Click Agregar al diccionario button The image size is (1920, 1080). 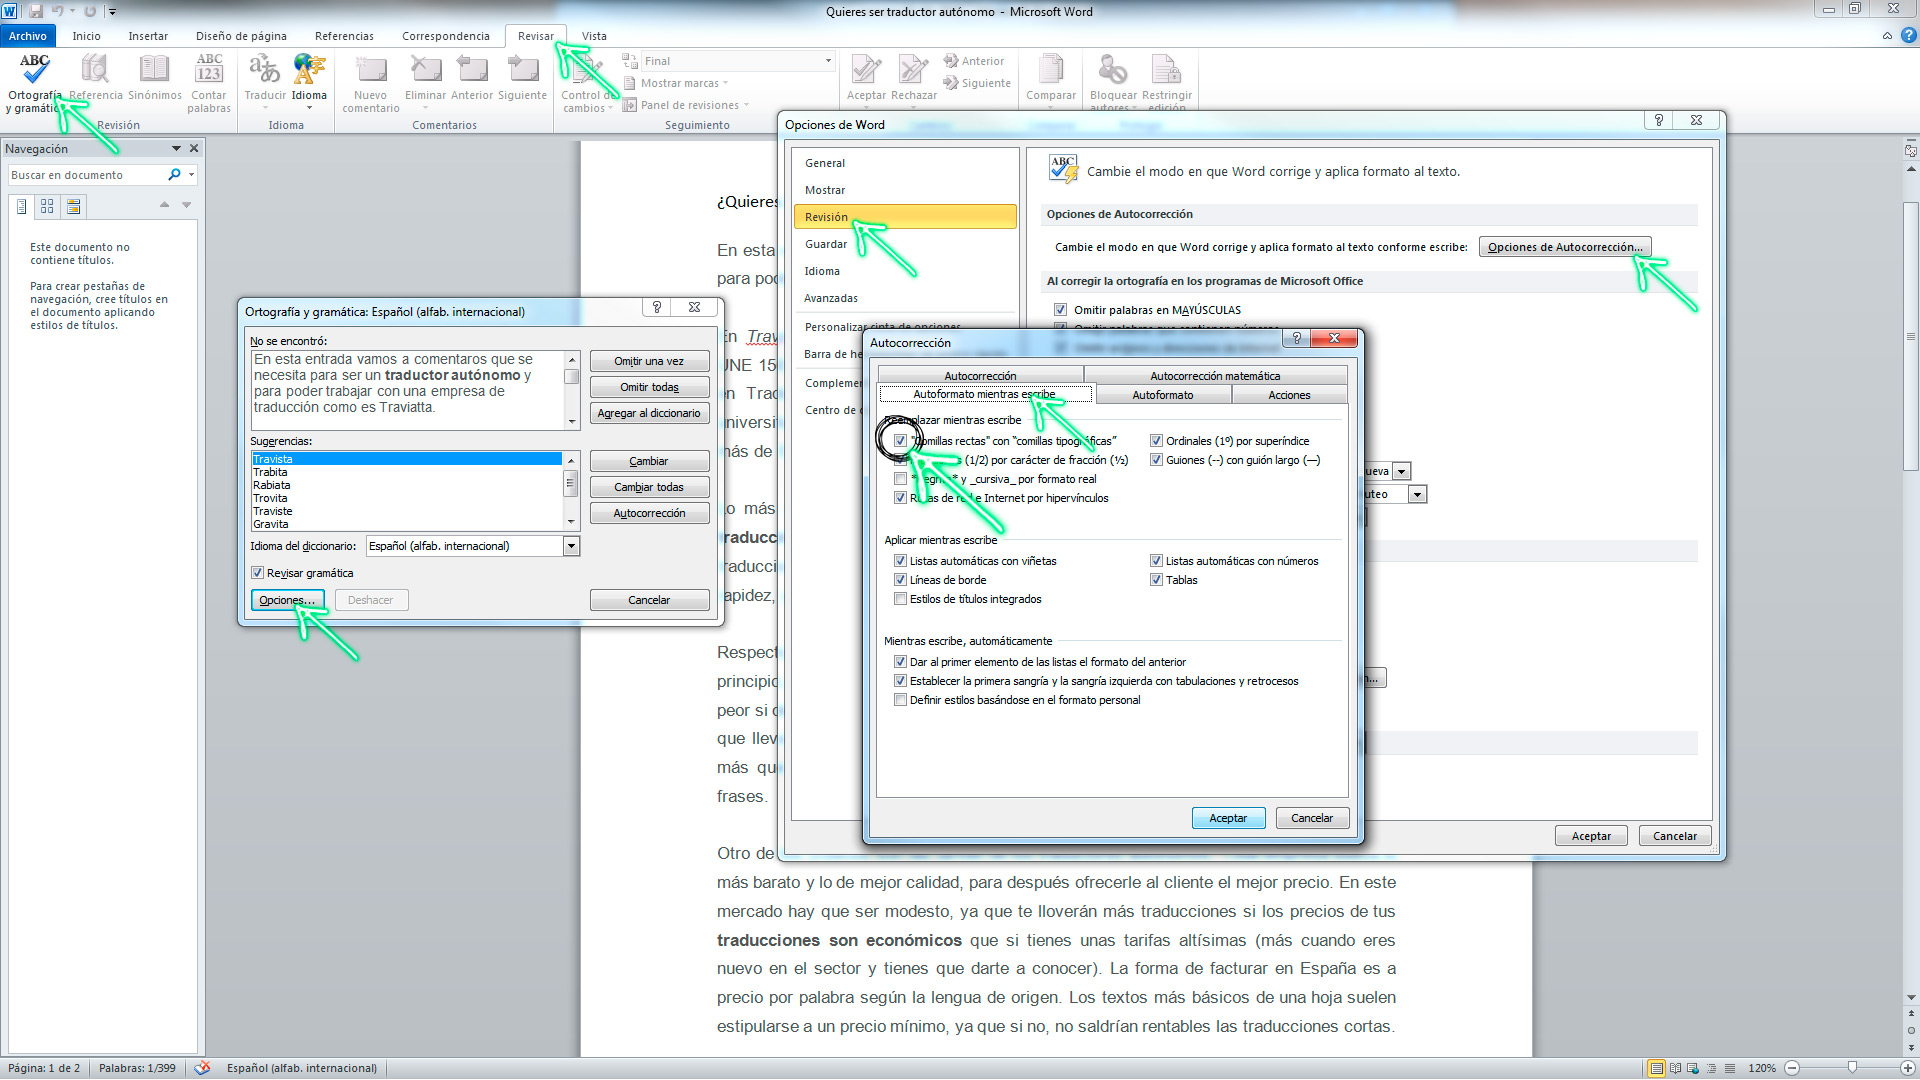point(649,413)
